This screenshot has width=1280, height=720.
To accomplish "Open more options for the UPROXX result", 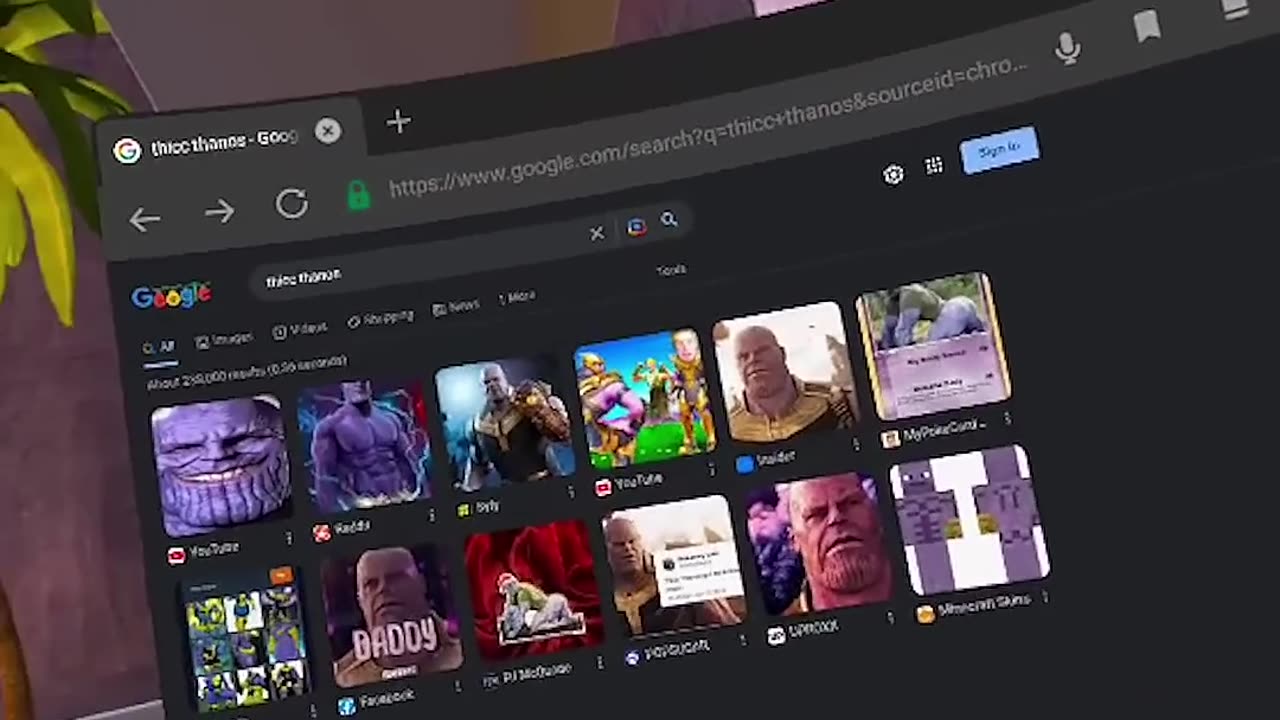I will click(890, 620).
